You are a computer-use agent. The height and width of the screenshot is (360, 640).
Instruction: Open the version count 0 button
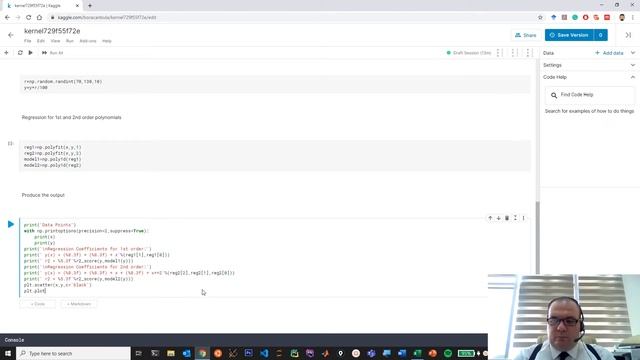pos(601,35)
